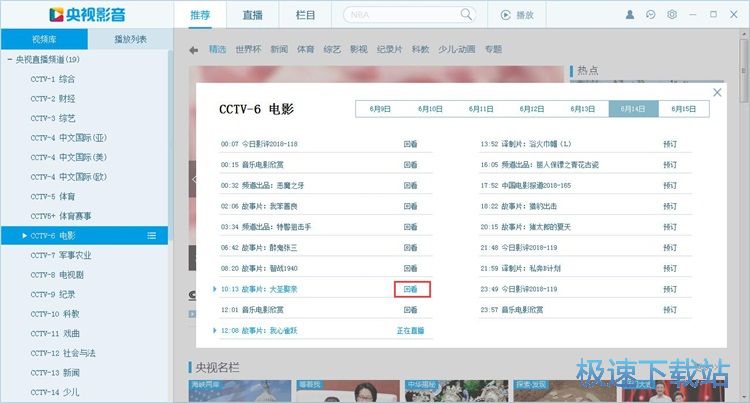Open the 体育 category
The width and height of the screenshot is (750, 403).
pyautogui.click(x=305, y=49)
